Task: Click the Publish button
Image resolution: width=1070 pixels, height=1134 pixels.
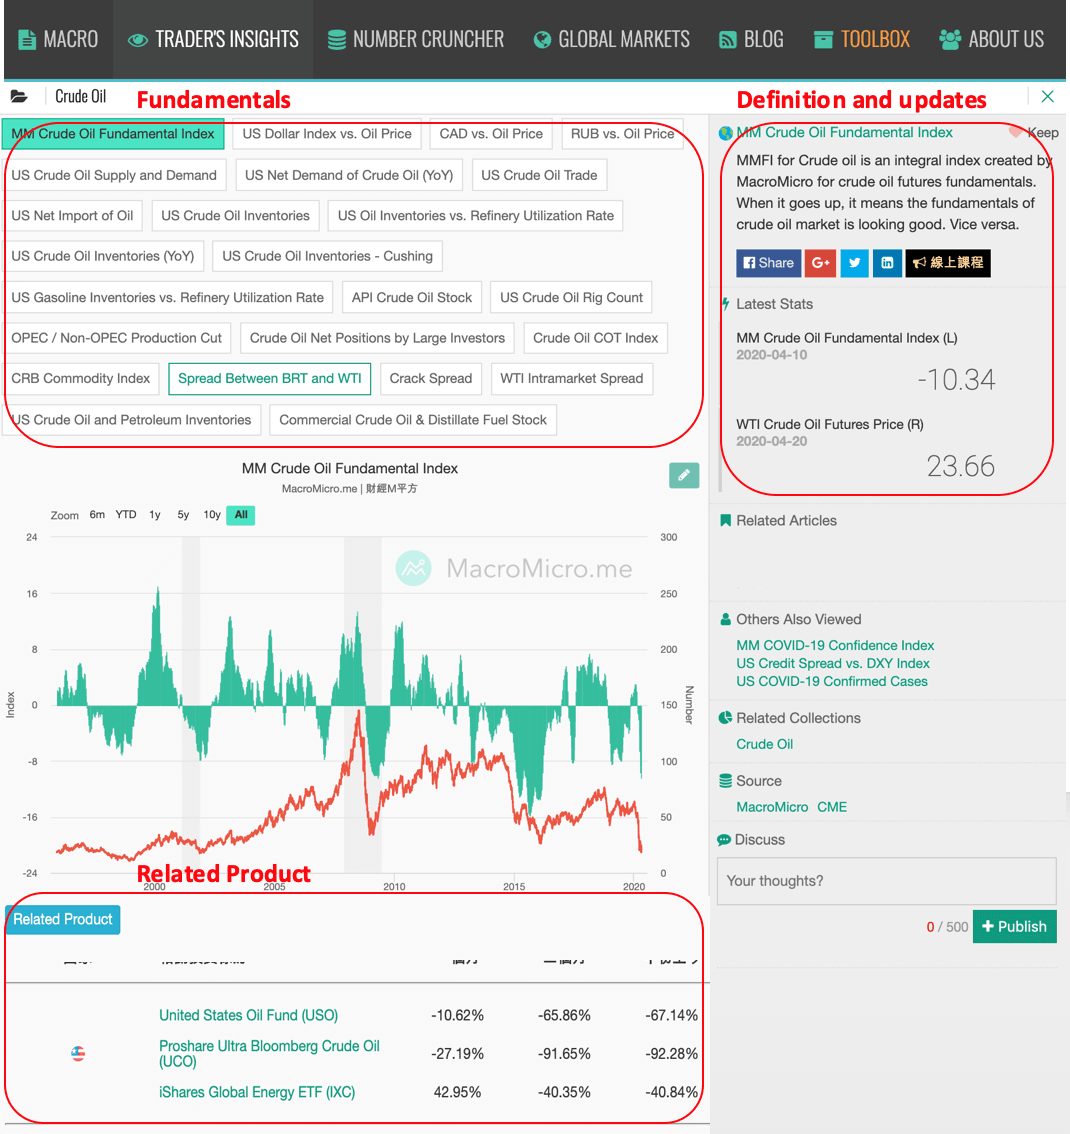Action: tap(1014, 926)
